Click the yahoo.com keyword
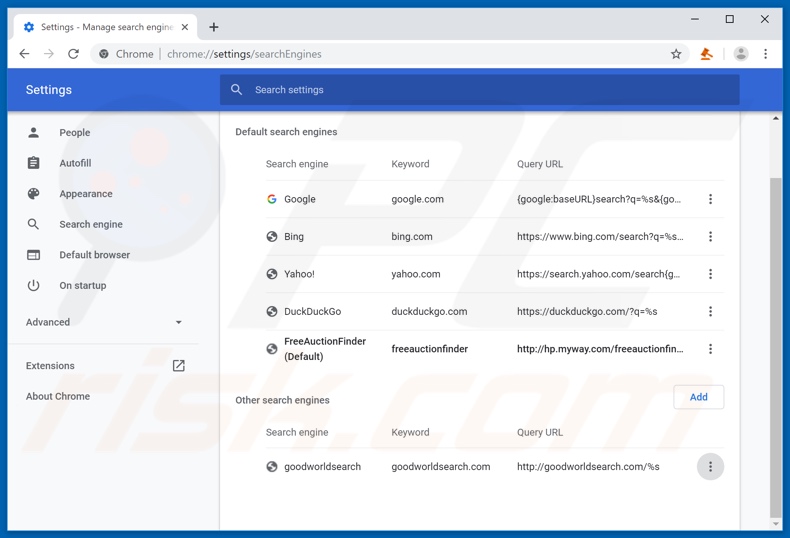Image resolution: width=790 pixels, height=538 pixels. click(416, 274)
